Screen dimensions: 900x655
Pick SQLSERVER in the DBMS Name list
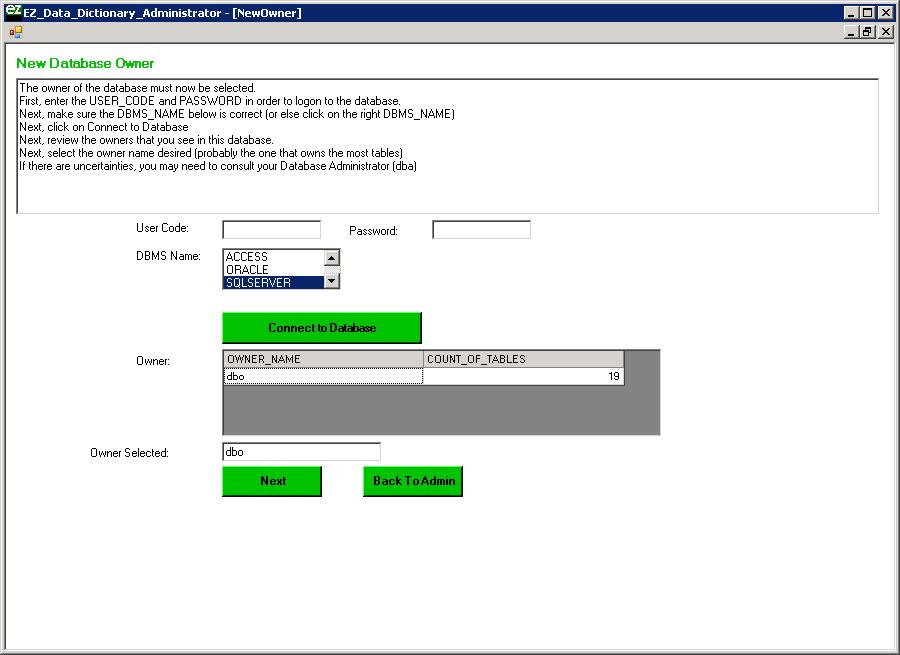coord(272,283)
